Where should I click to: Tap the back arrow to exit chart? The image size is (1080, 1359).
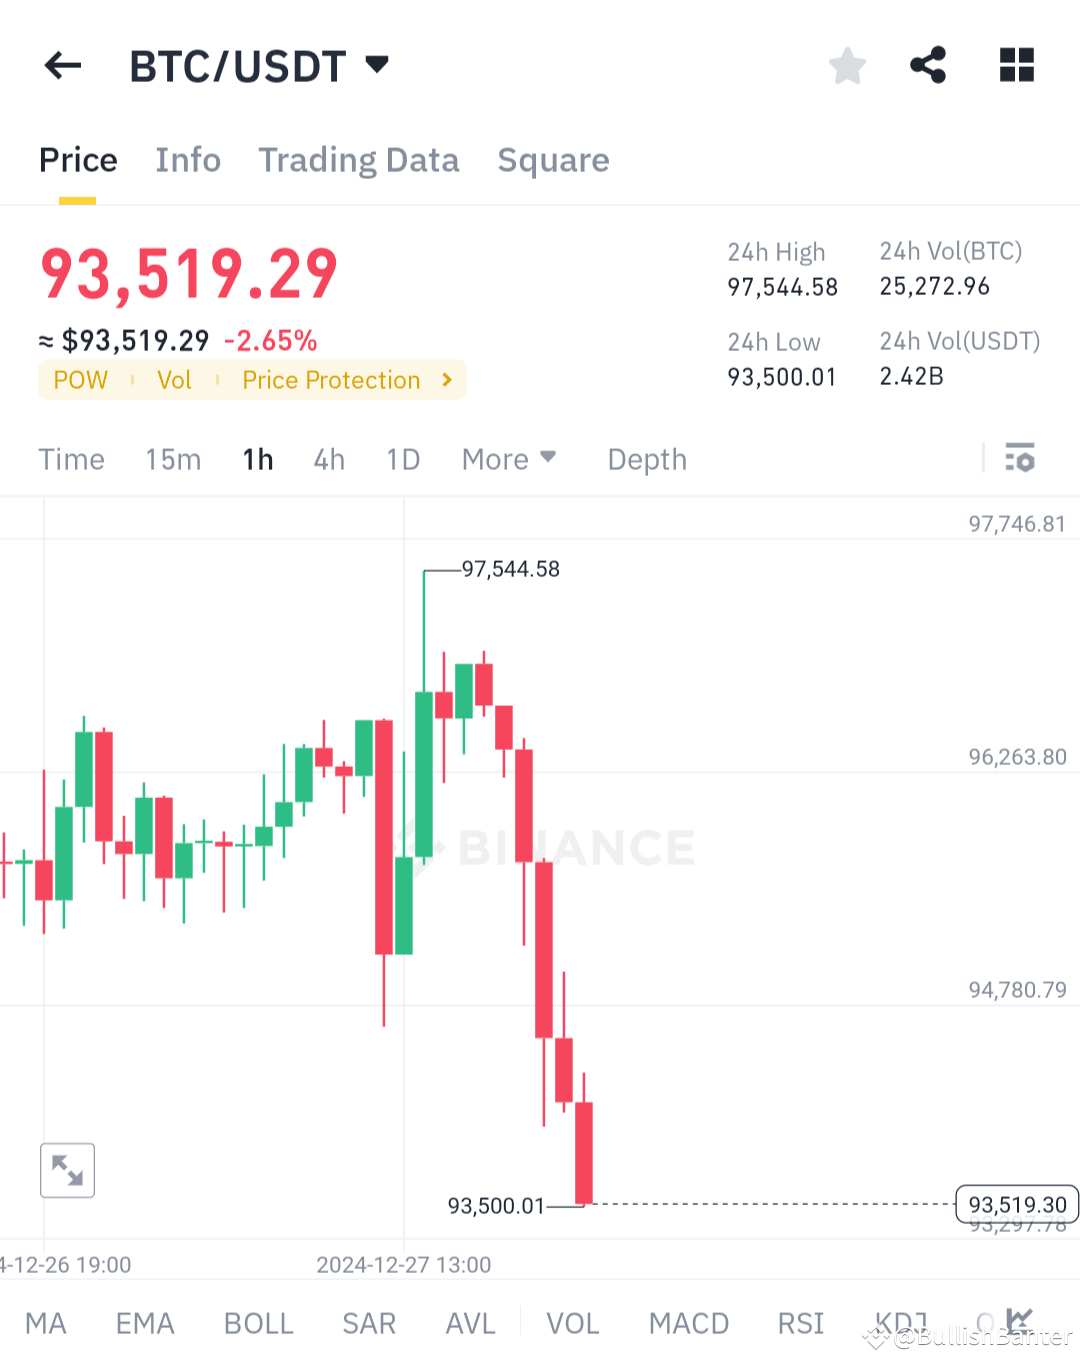click(62, 65)
